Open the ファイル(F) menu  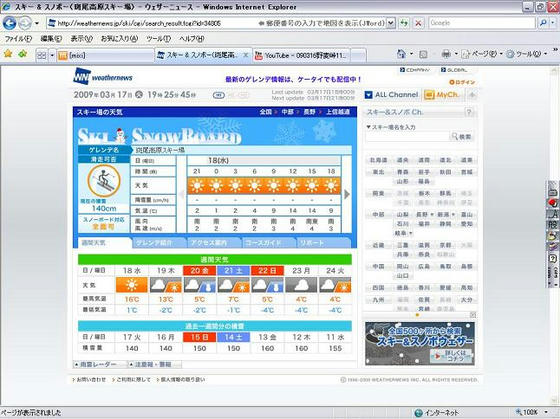coord(18,39)
